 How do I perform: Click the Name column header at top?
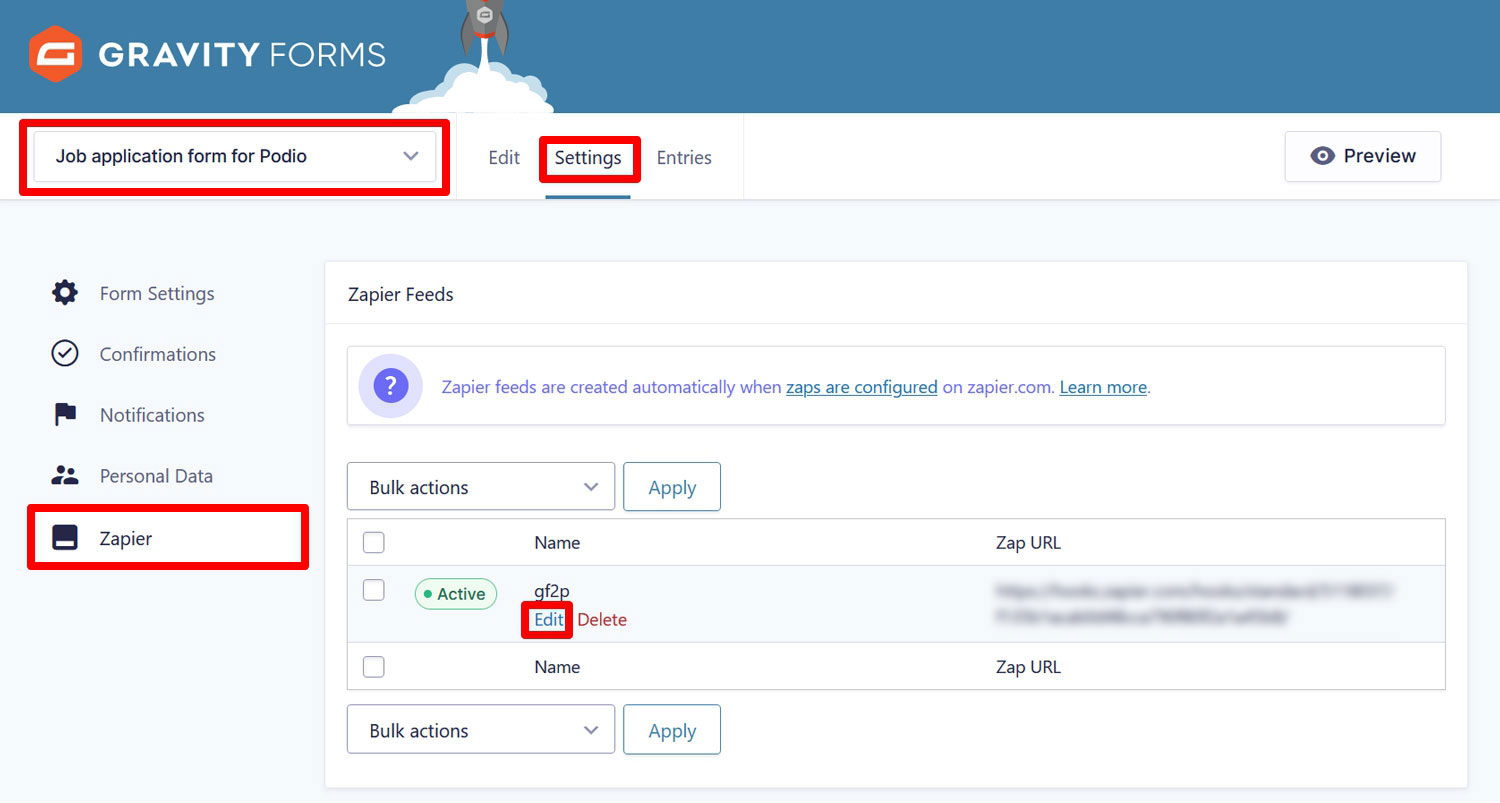click(x=557, y=543)
